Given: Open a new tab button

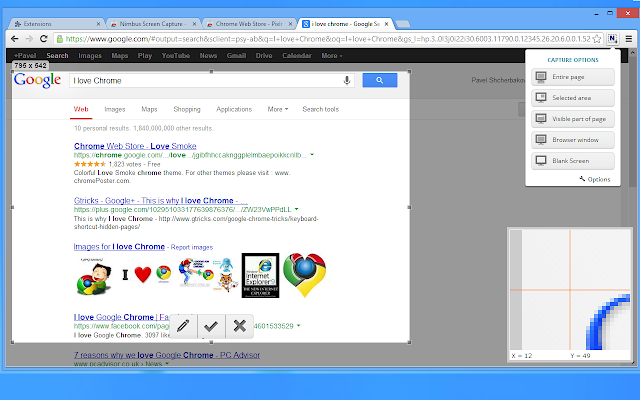Looking at the screenshot, I should click(403, 24).
